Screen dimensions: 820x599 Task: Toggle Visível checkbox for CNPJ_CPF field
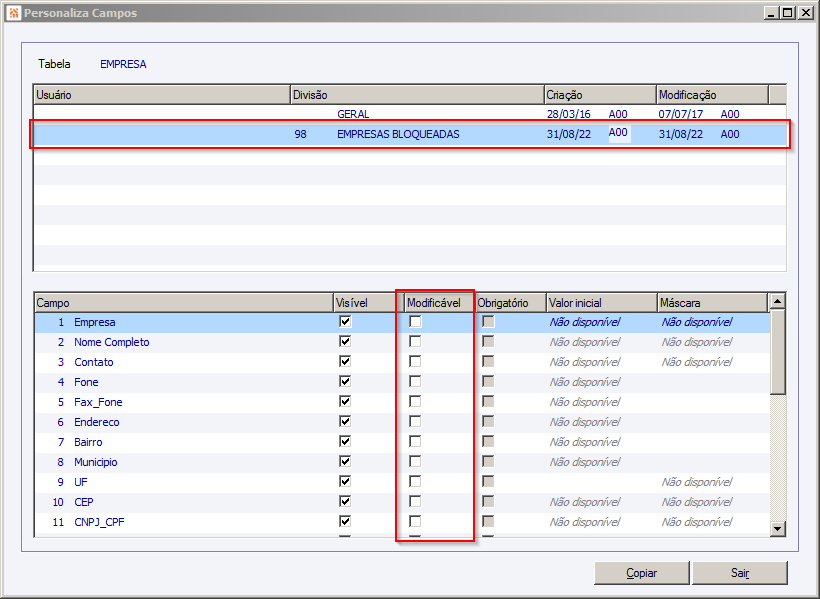point(345,521)
